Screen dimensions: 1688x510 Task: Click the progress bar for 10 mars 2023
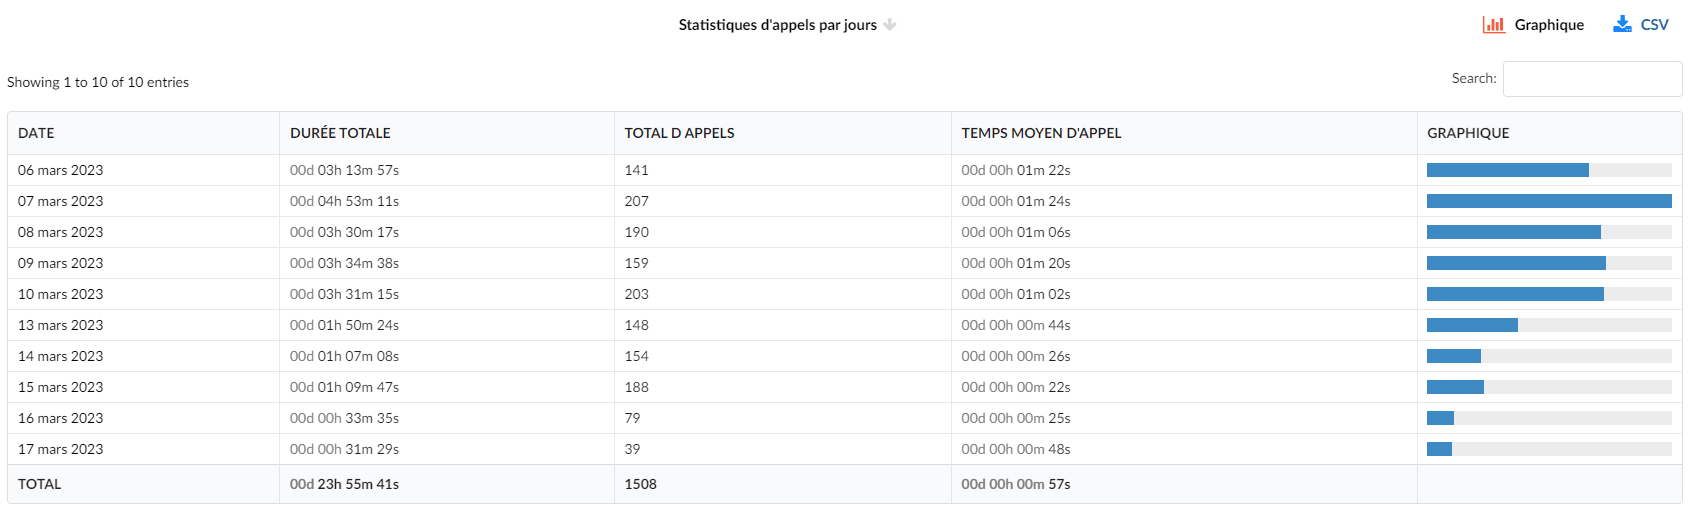(1549, 294)
